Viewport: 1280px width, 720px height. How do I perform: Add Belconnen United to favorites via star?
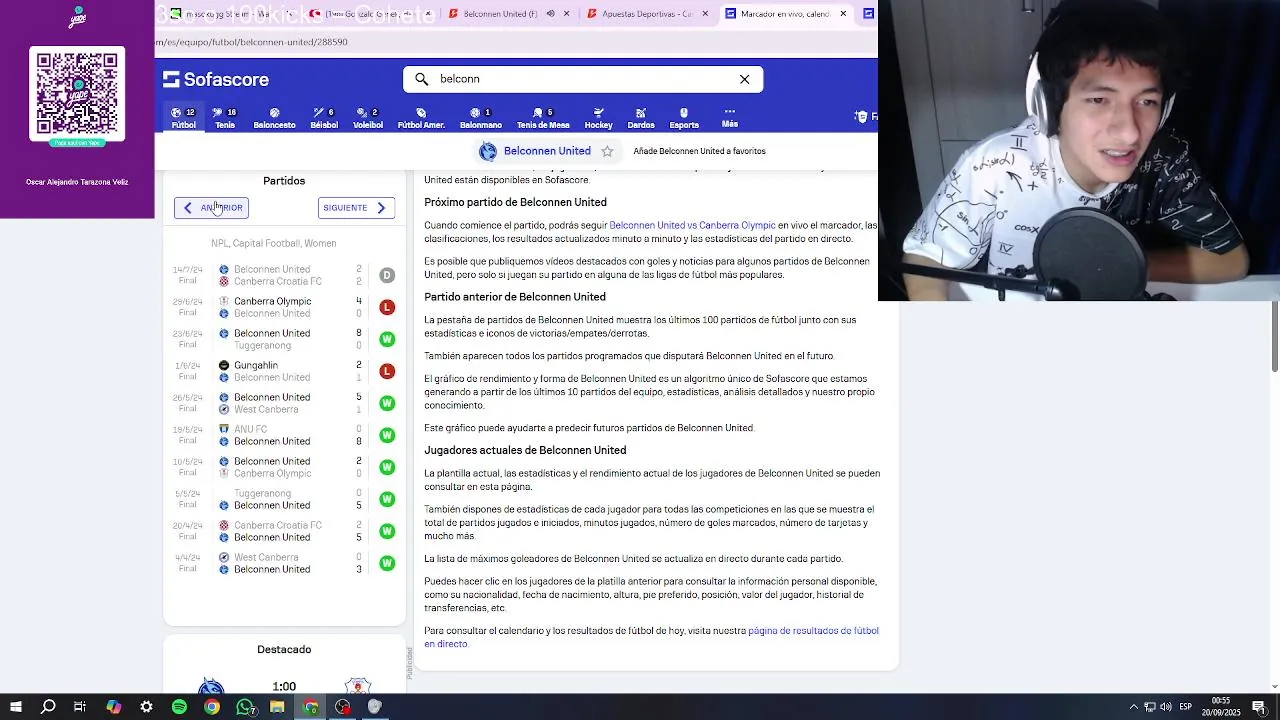click(x=607, y=151)
